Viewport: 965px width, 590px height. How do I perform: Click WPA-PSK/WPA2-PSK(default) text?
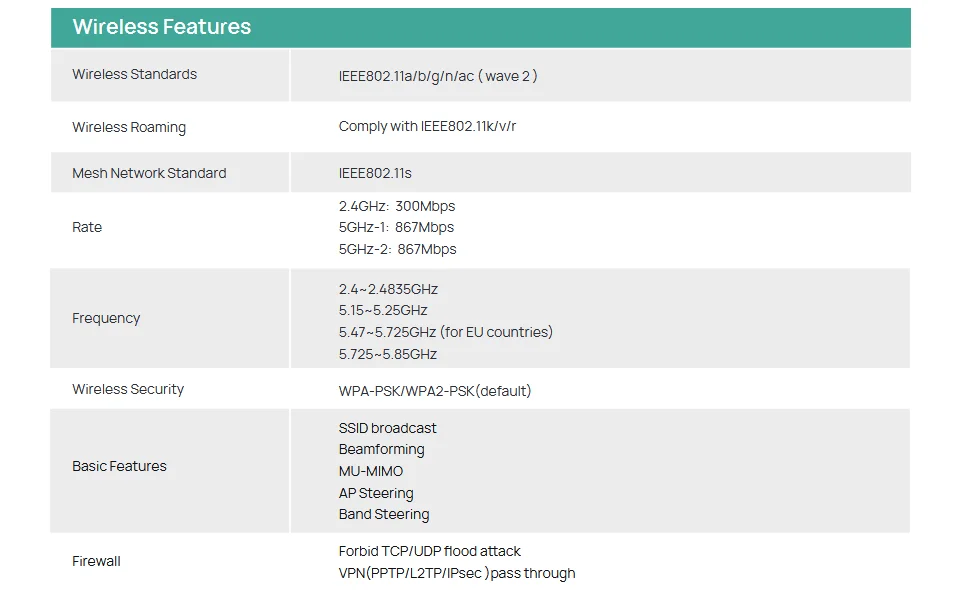tap(435, 391)
